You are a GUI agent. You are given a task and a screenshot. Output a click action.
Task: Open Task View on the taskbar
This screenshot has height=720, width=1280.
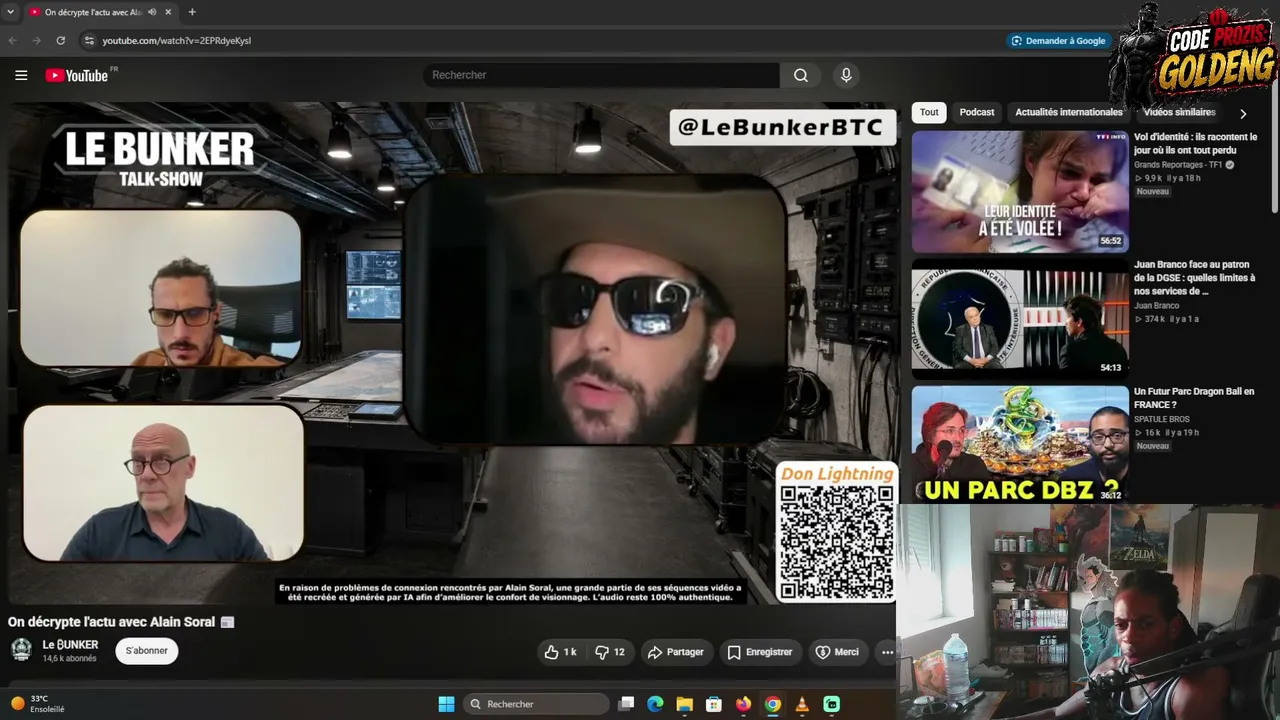point(626,704)
